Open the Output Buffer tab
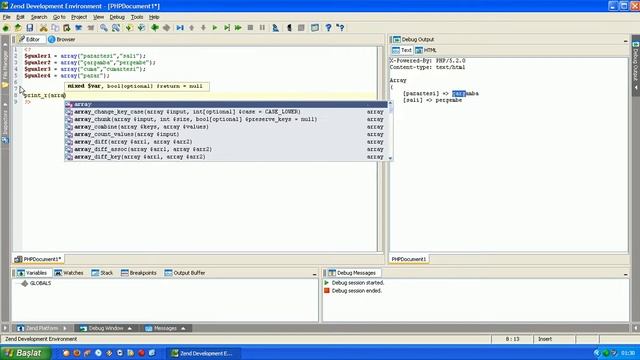Screen dimensions: 640x360 click(184, 273)
